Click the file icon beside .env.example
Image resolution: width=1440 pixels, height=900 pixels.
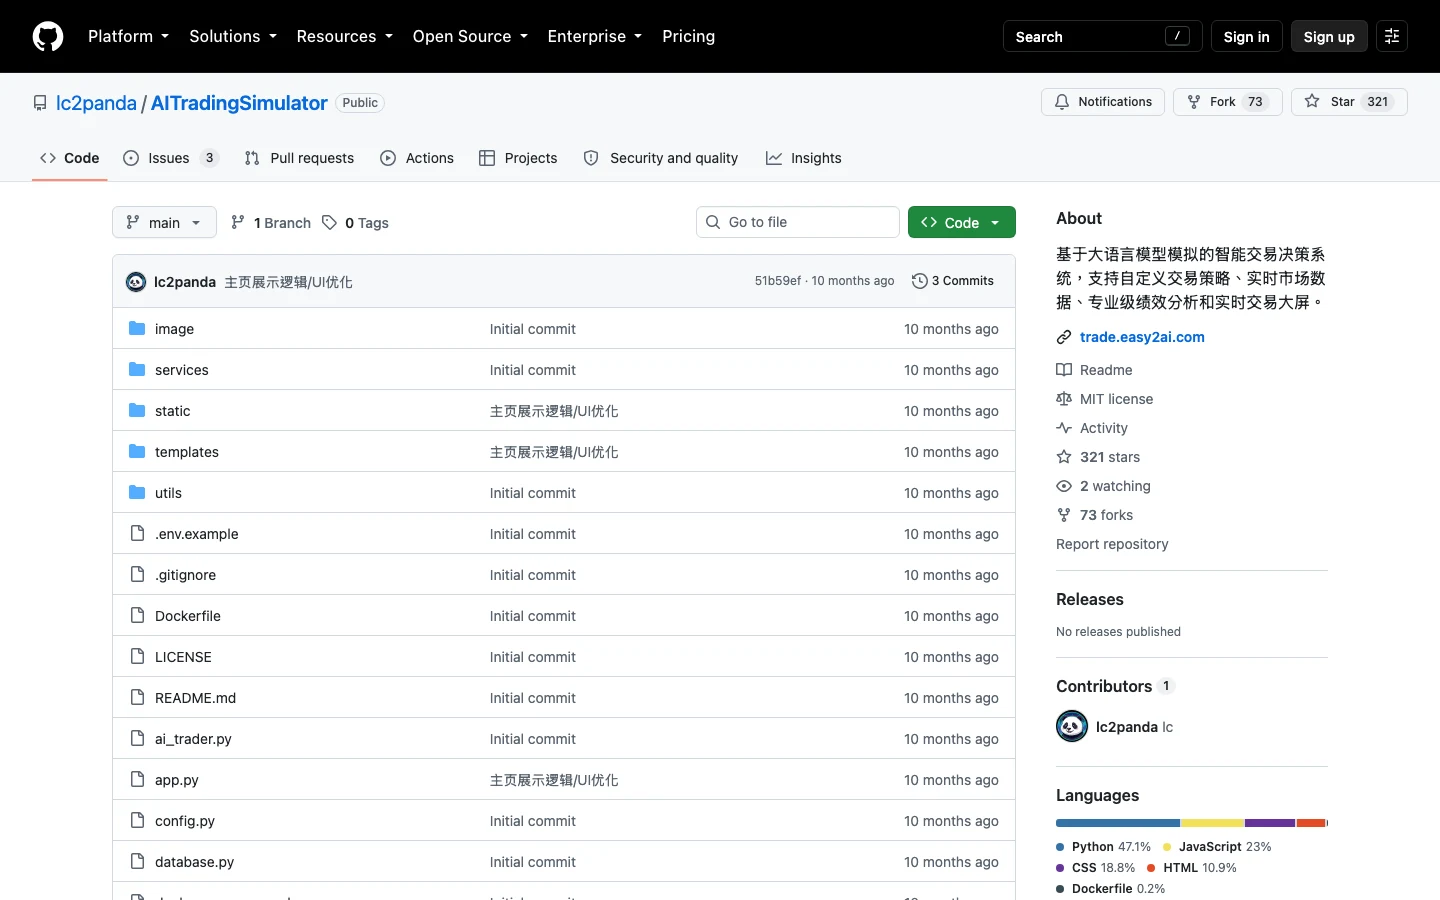(137, 534)
